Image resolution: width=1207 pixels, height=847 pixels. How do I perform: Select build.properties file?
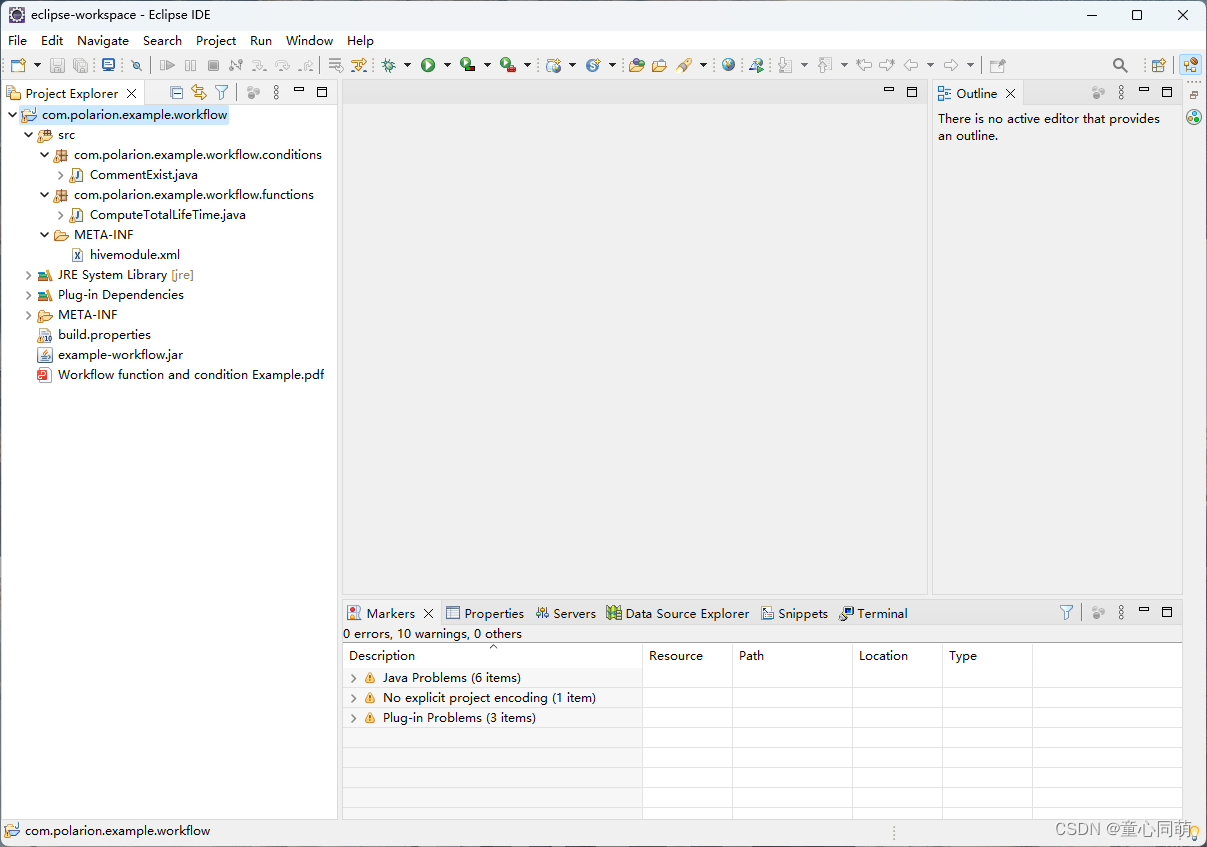pos(93,335)
